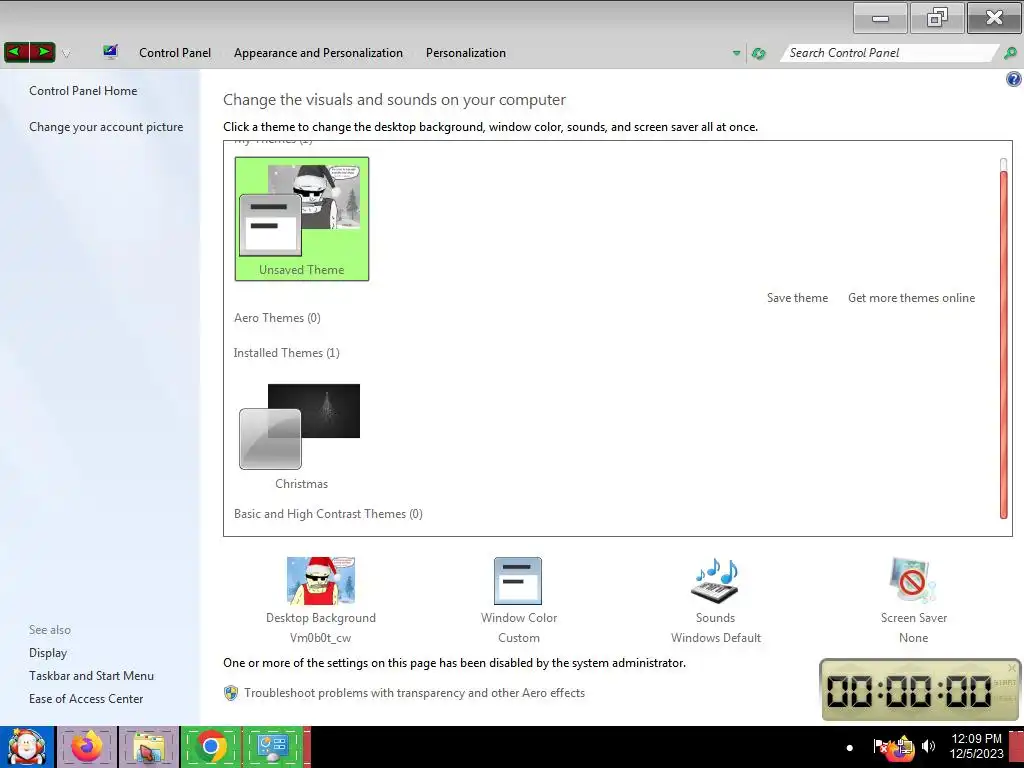
Task: Open File Explorer from the taskbar
Action: click(x=149, y=747)
